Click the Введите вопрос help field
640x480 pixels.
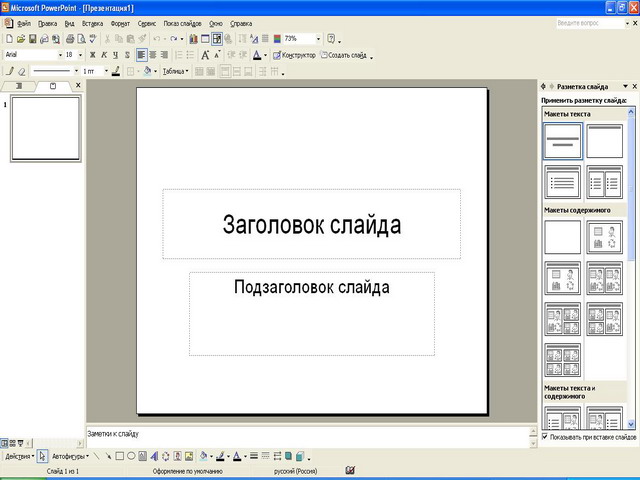click(590, 23)
